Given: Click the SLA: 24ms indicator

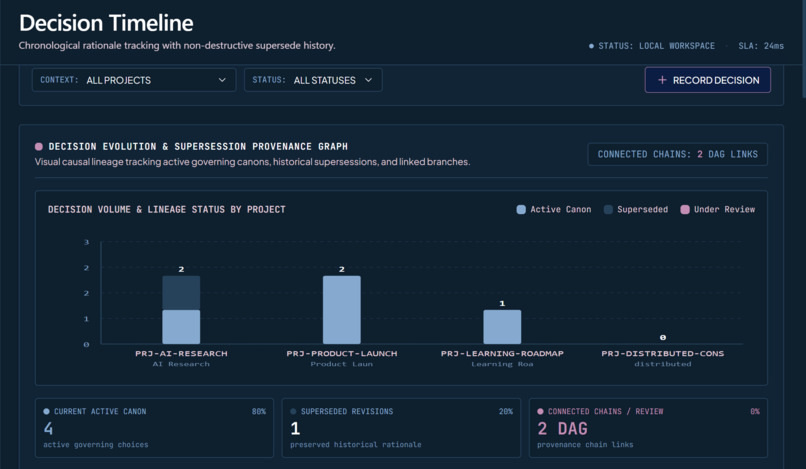Looking at the screenshot, I should [761, 46].
